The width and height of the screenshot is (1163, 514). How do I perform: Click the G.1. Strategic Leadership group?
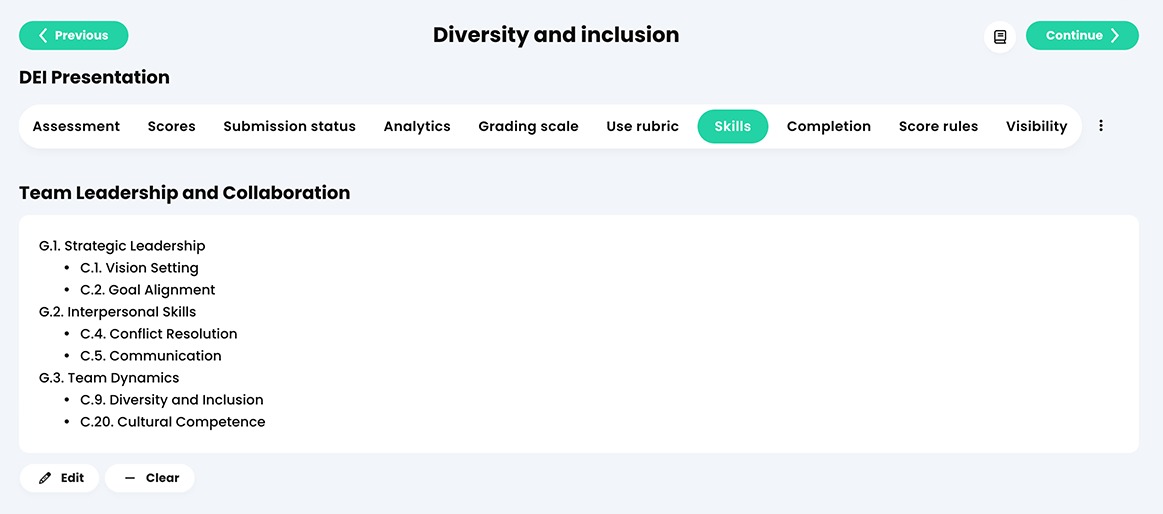[x=122, y=246]
